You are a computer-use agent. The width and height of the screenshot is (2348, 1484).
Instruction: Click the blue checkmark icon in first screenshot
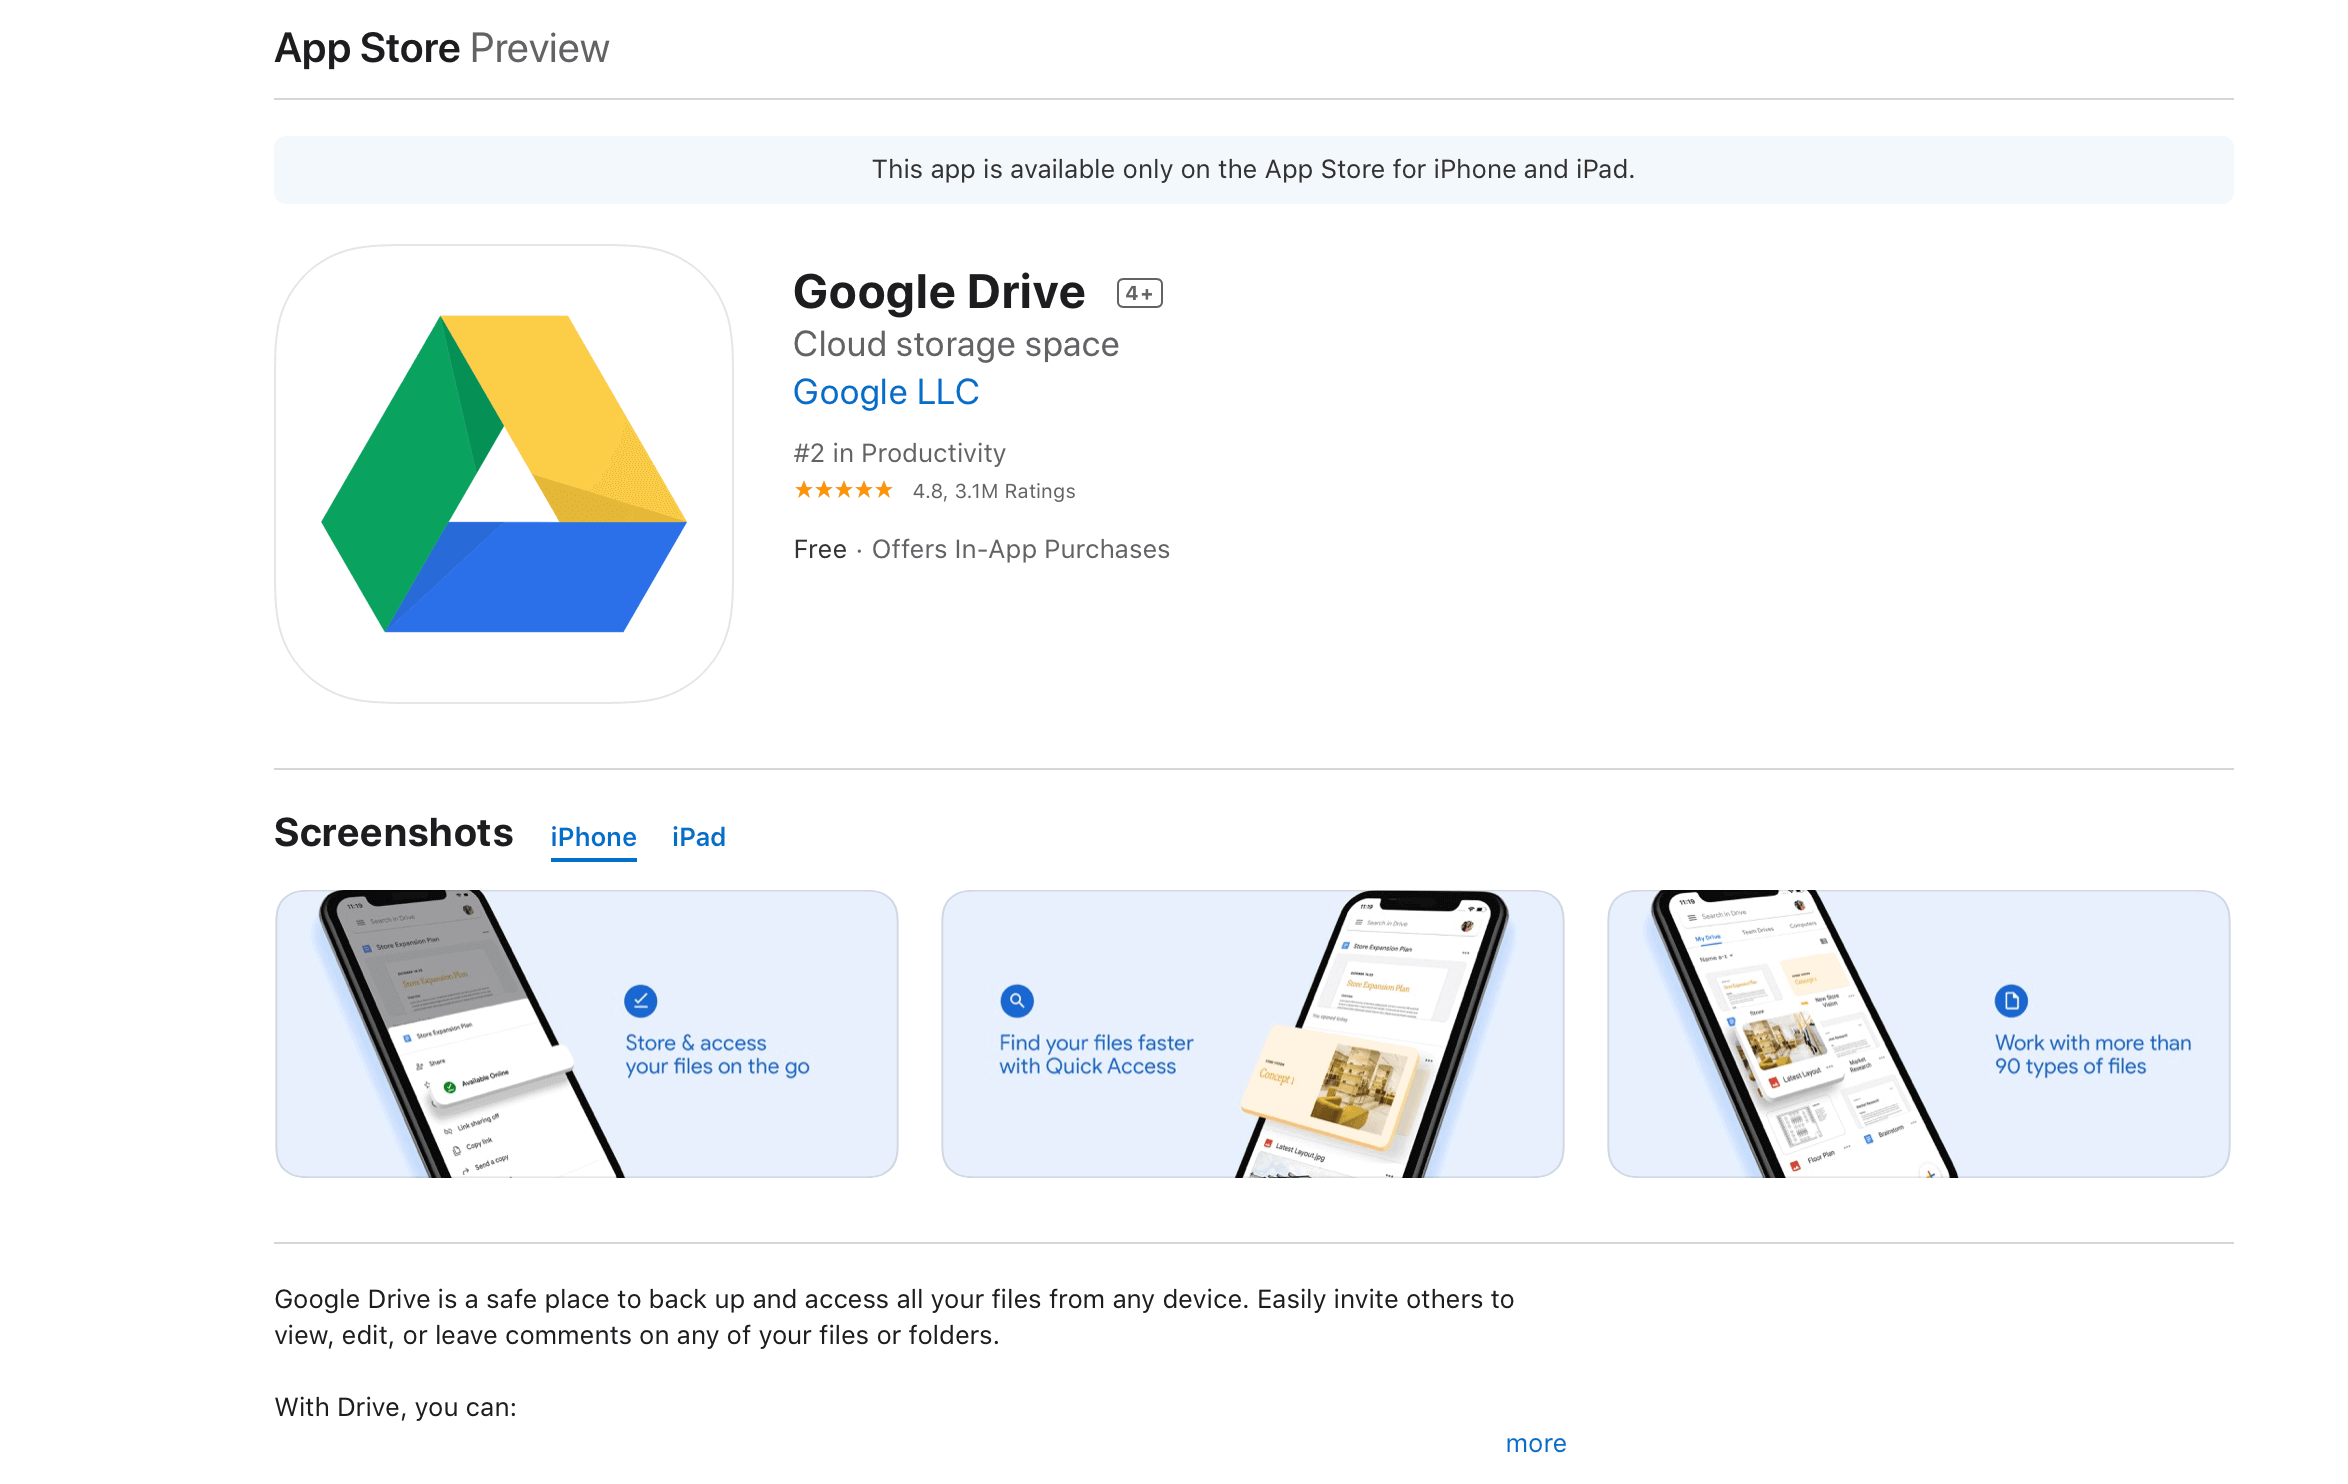tap(641, 1000)
